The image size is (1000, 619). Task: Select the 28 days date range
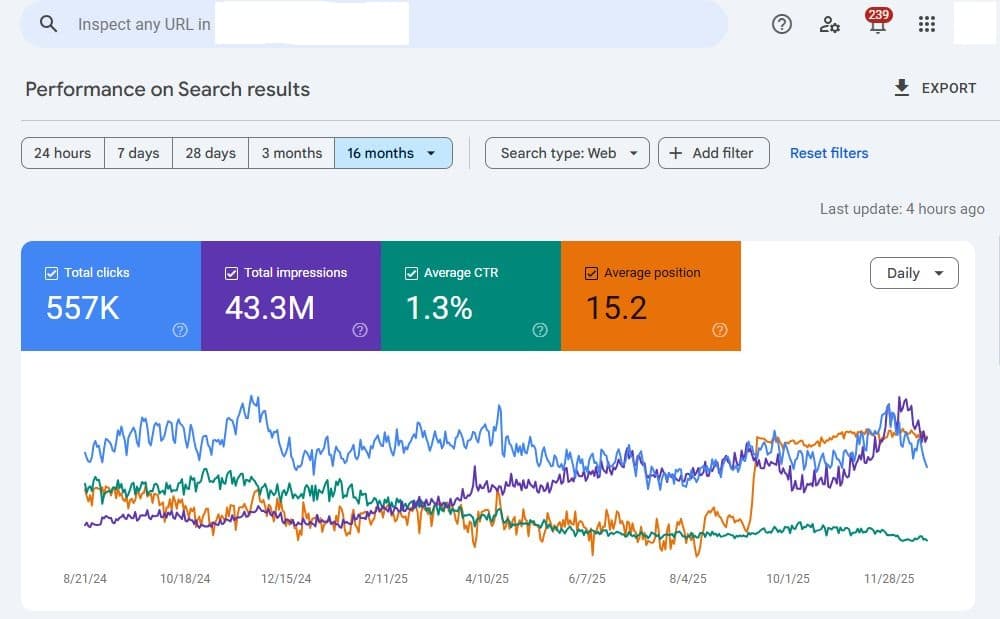click(210, 153)
